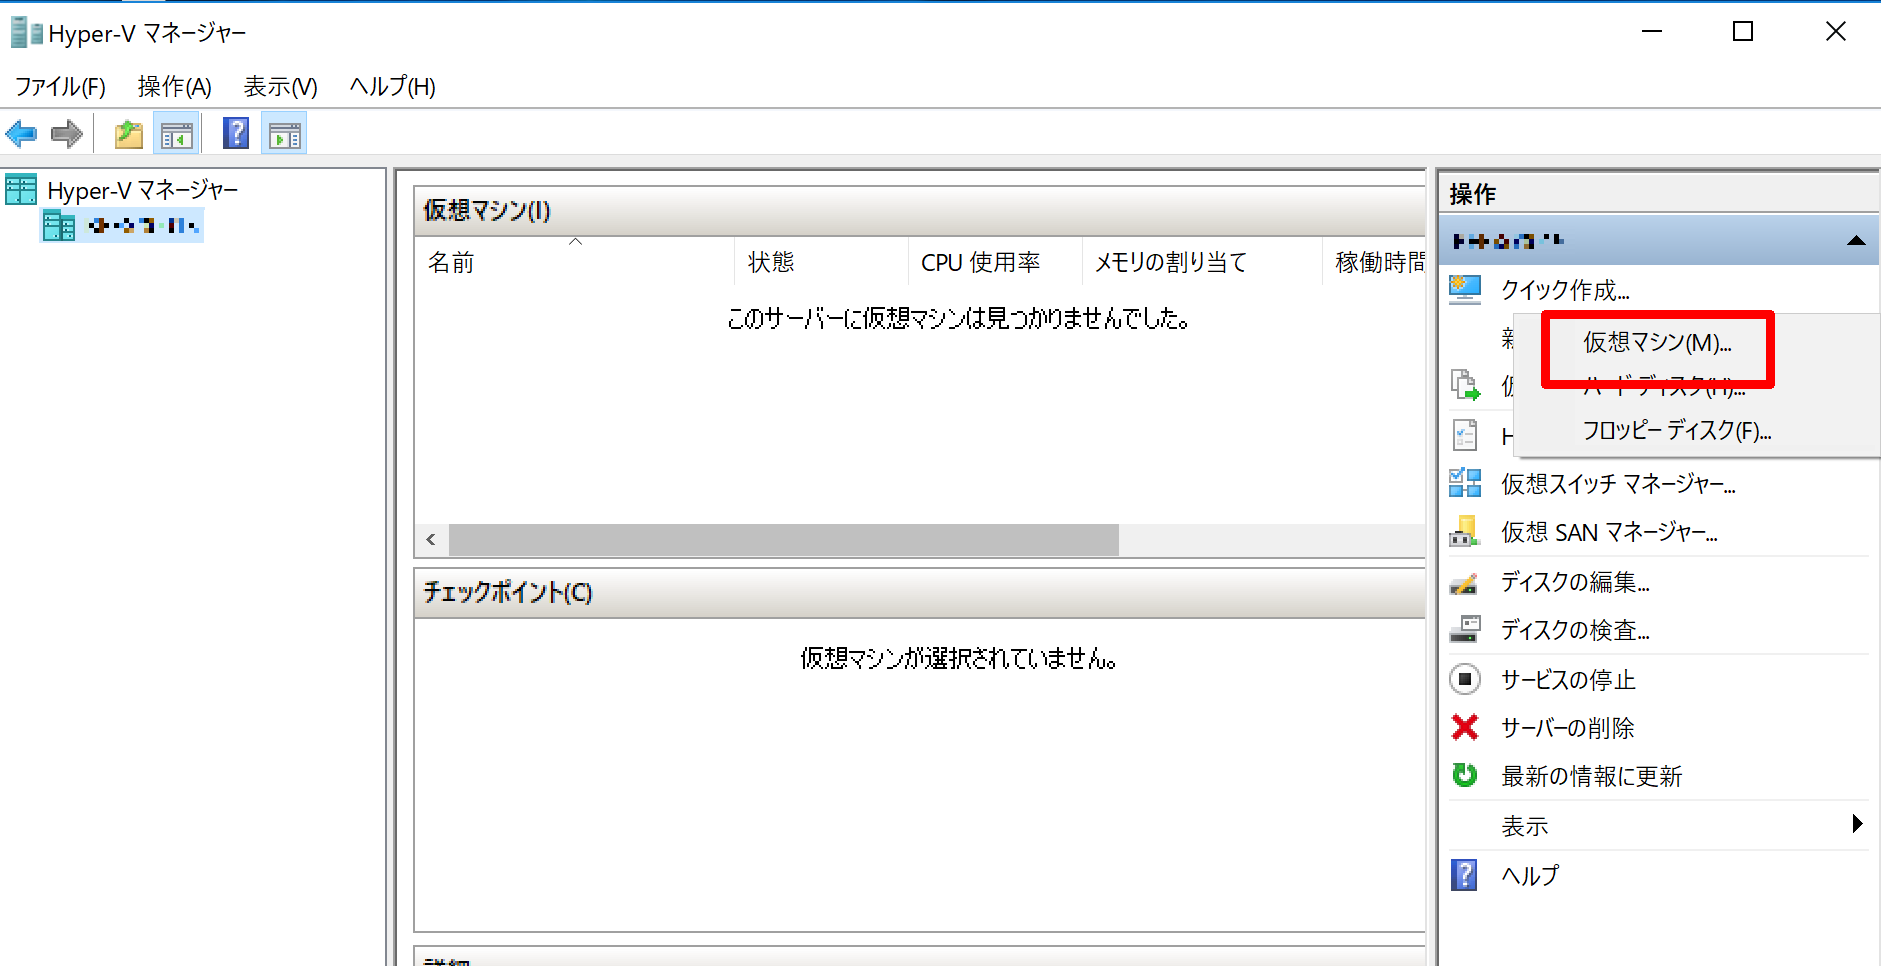Click the Forward arrow toolbar icon

coord(67,133)
